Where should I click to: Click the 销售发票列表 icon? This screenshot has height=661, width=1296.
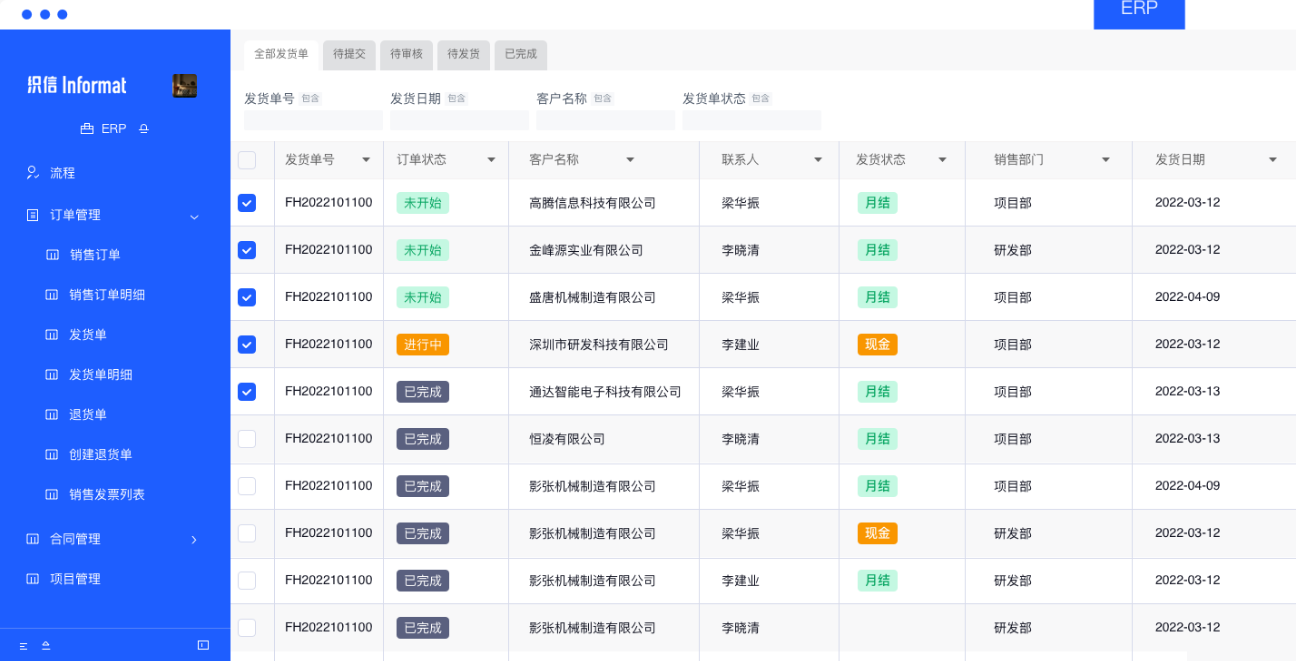tap(53, 494)
